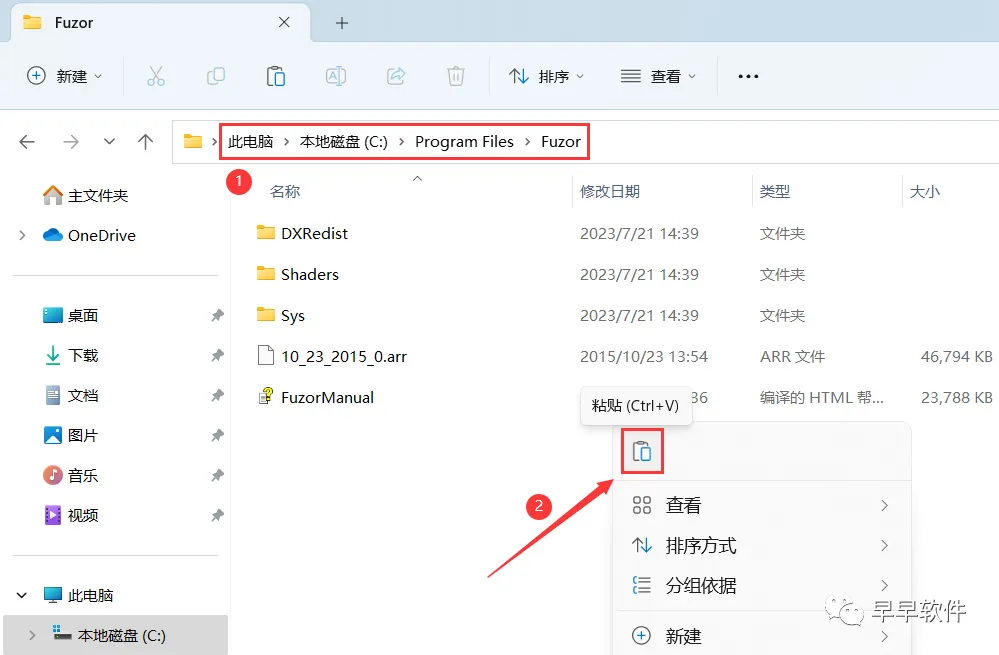The image size is (999, 655).
Task: Click 本地磁盘 (C:) in address bar
Action: [343, 141]
